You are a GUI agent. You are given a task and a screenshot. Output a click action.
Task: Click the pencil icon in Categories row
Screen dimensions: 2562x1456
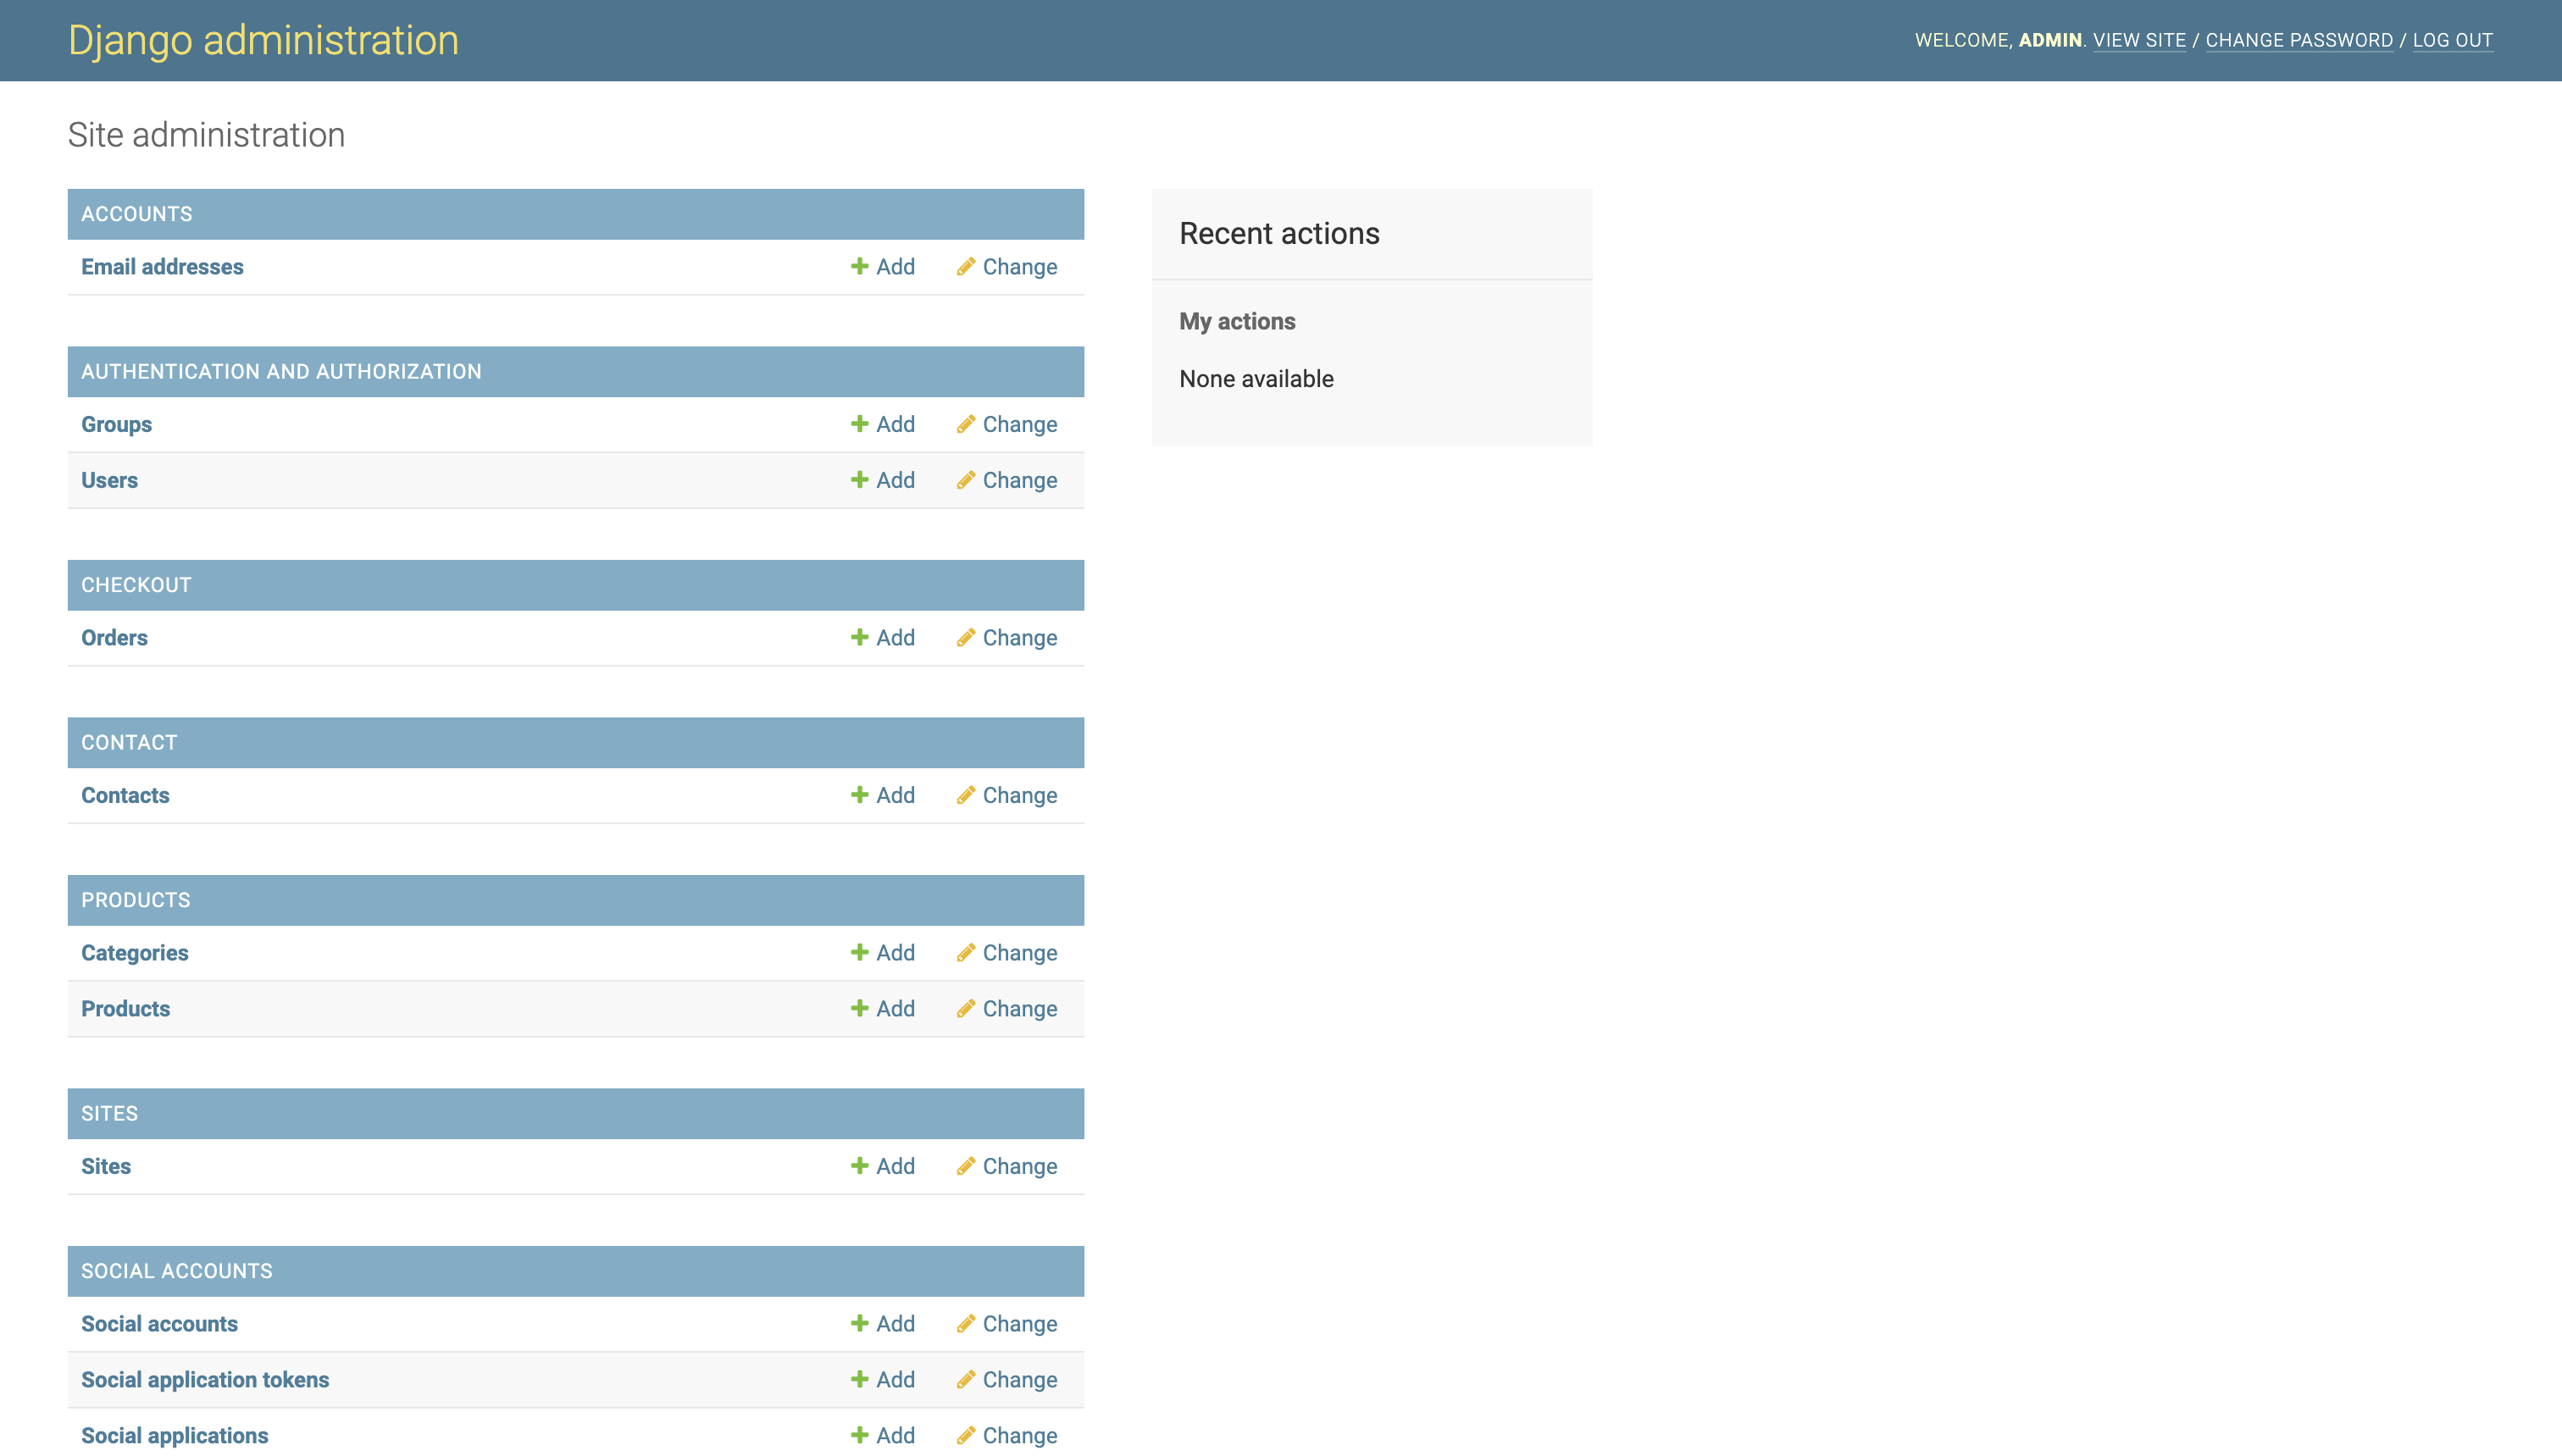point(965,953)
